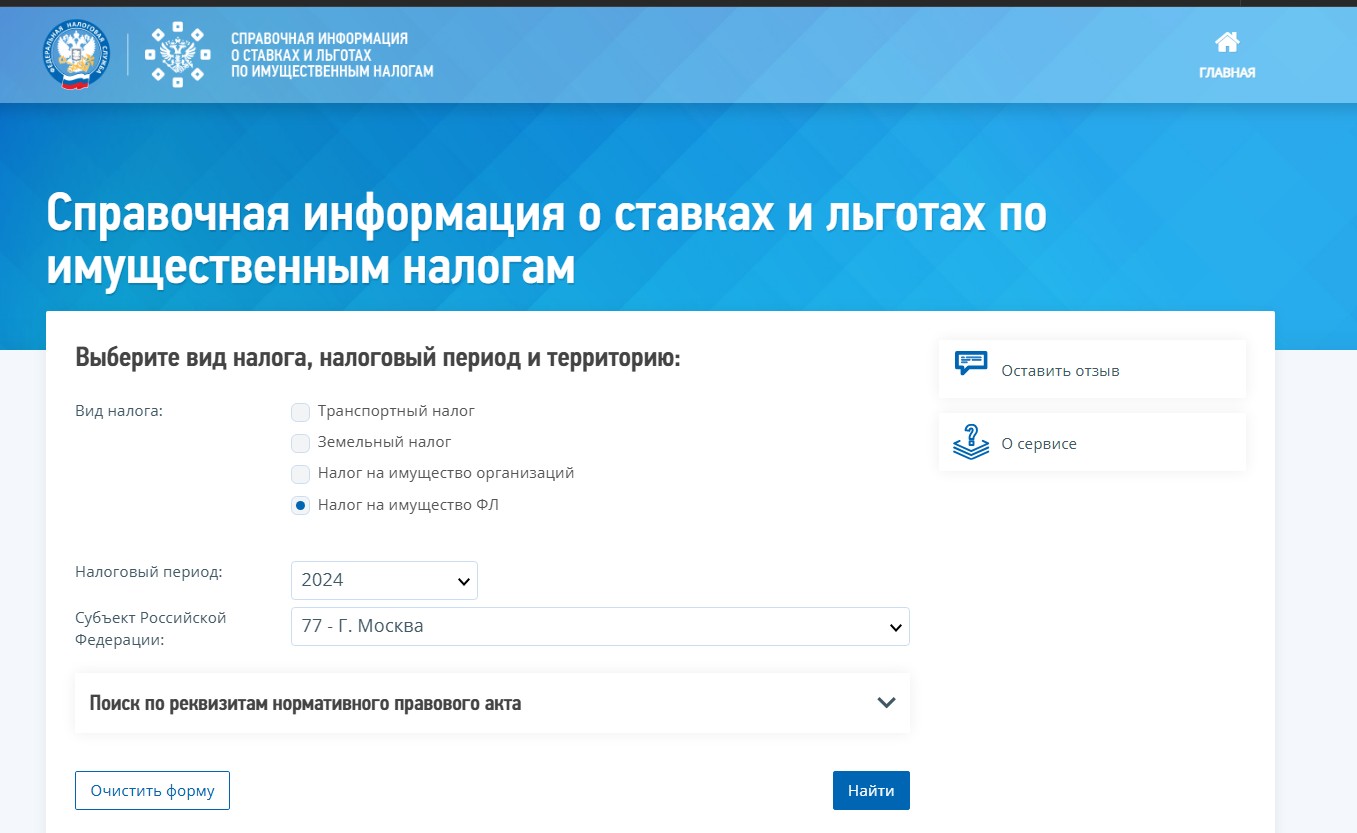Click the ГЛАВНАЯ menu label
The image size is (1357, 833).
[1227, 72]
